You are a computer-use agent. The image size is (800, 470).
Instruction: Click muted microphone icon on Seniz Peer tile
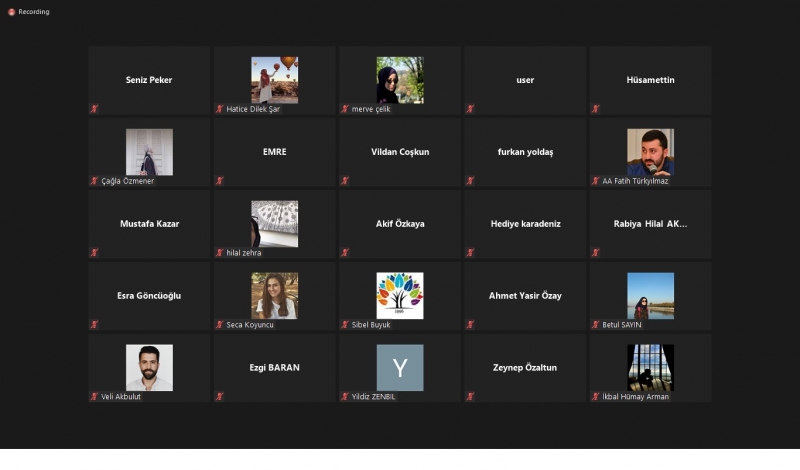click(x=94, y=109)
